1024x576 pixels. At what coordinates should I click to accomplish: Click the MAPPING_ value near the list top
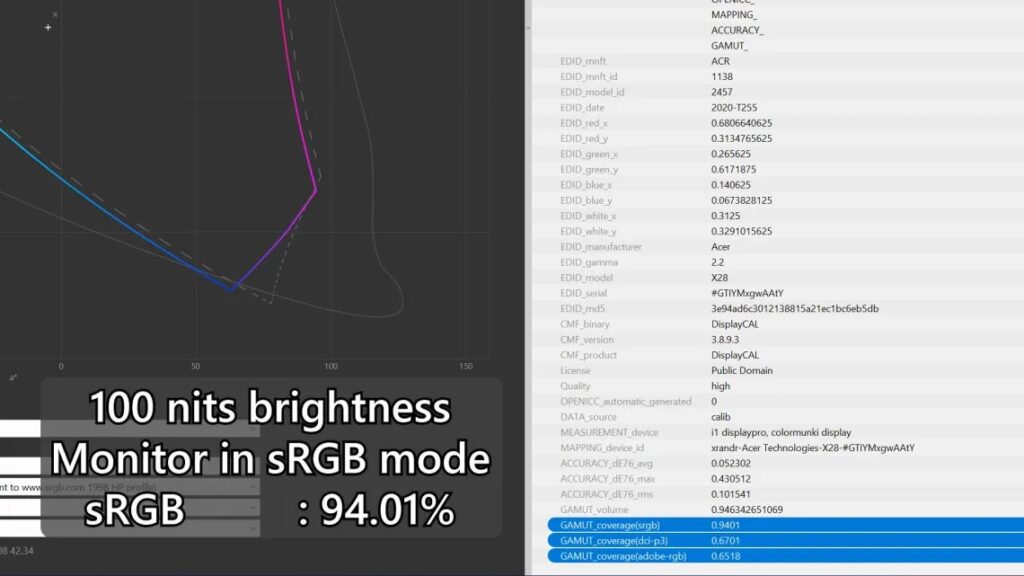[x=733, y=14]
